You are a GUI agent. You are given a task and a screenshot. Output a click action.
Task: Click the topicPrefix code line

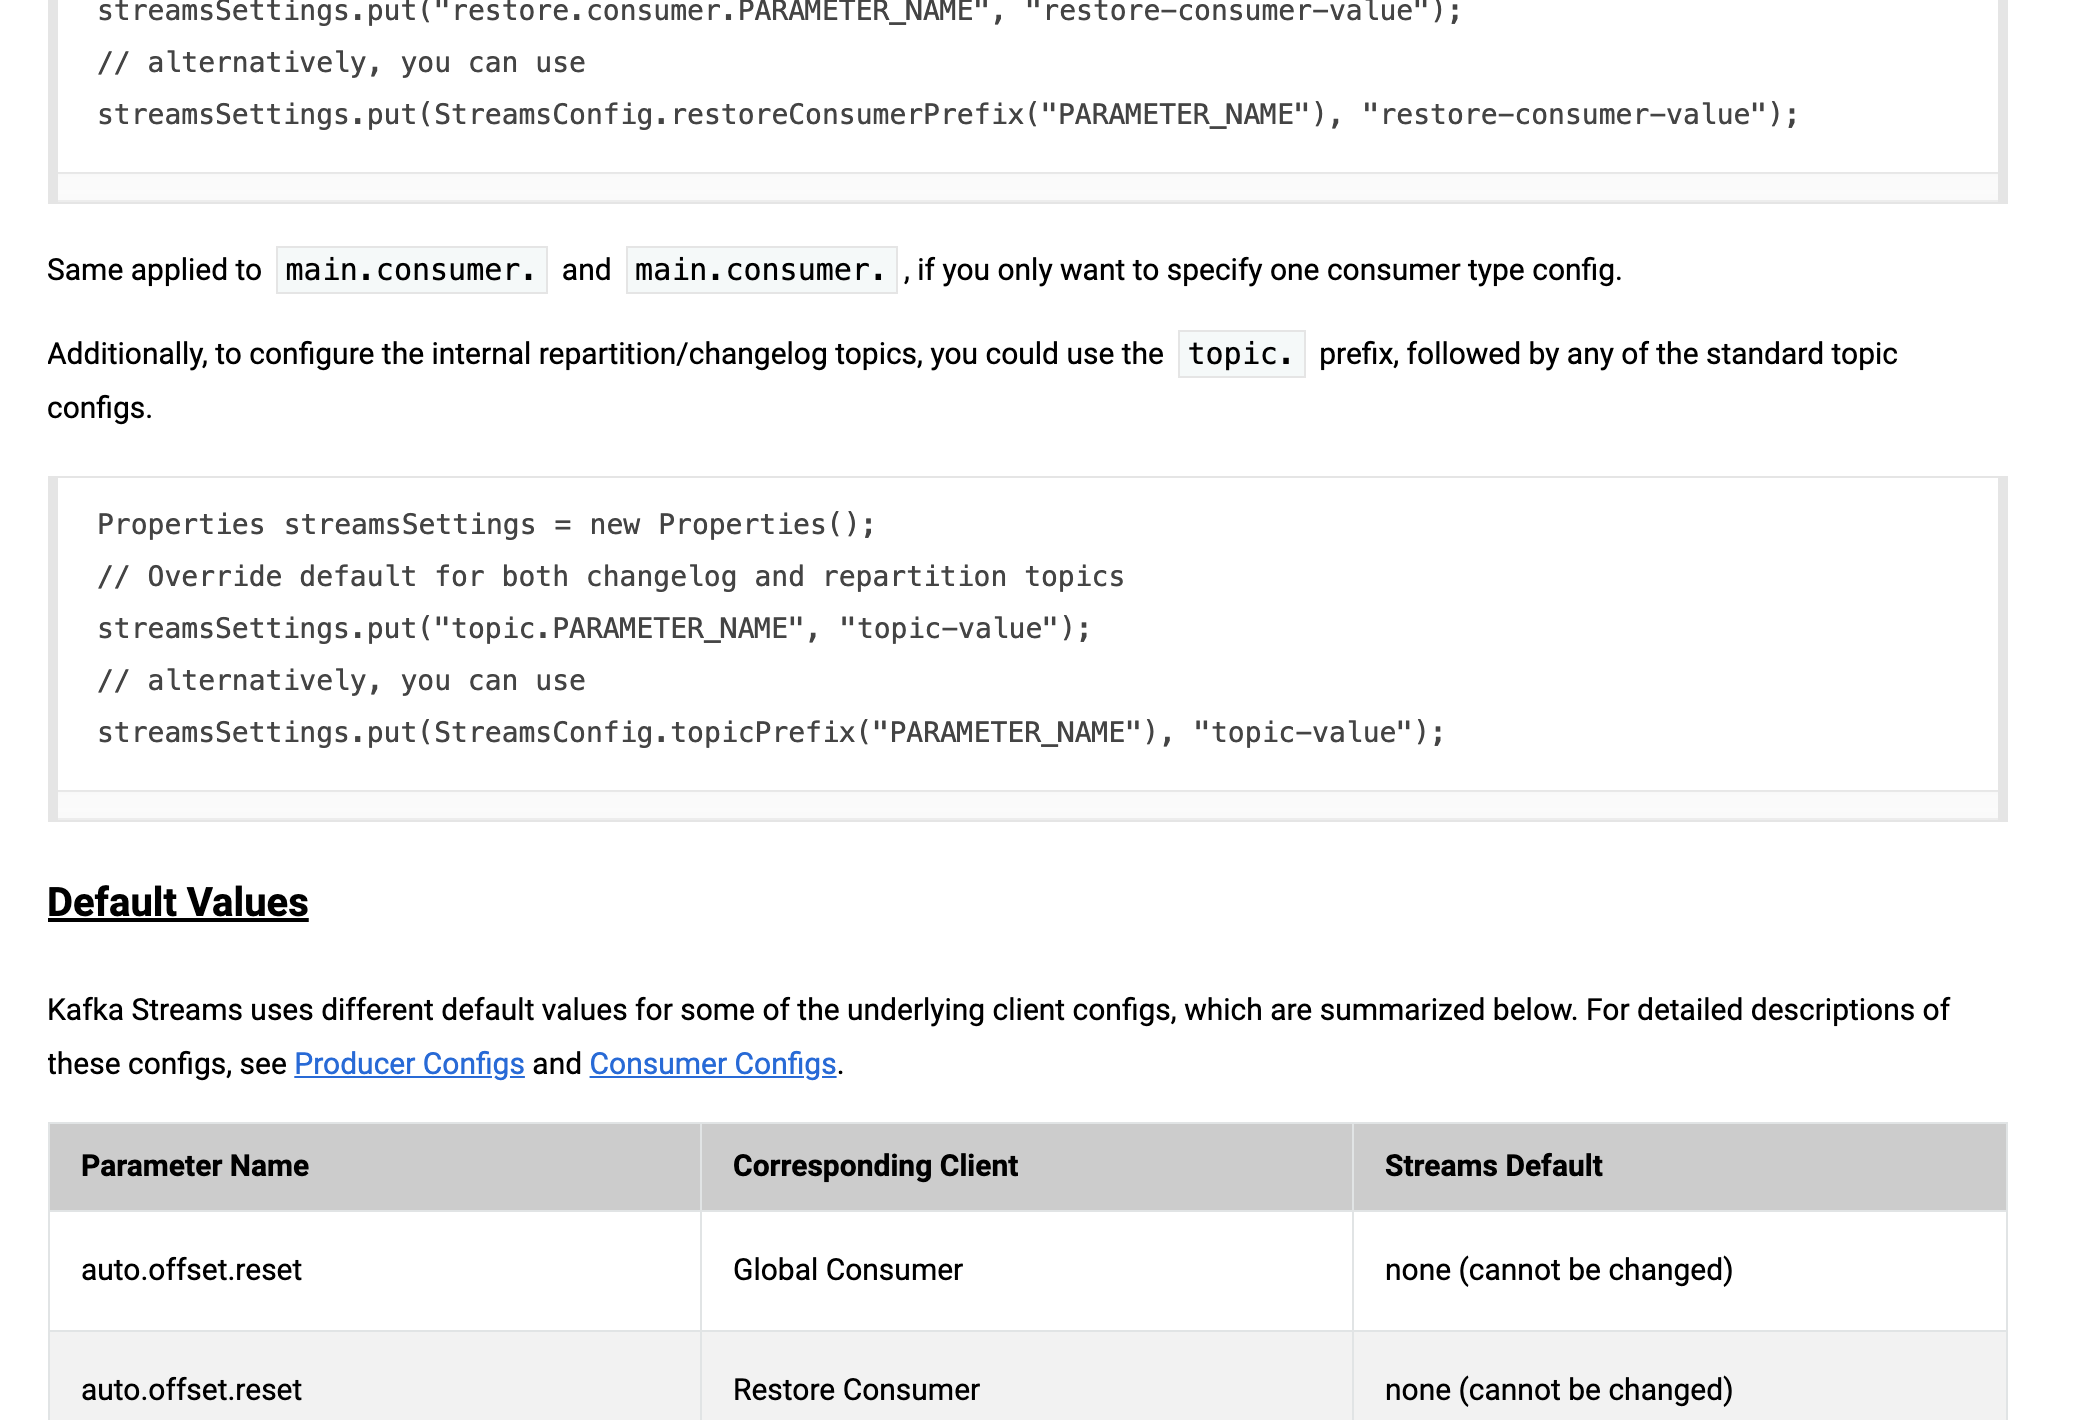(770, 733)
